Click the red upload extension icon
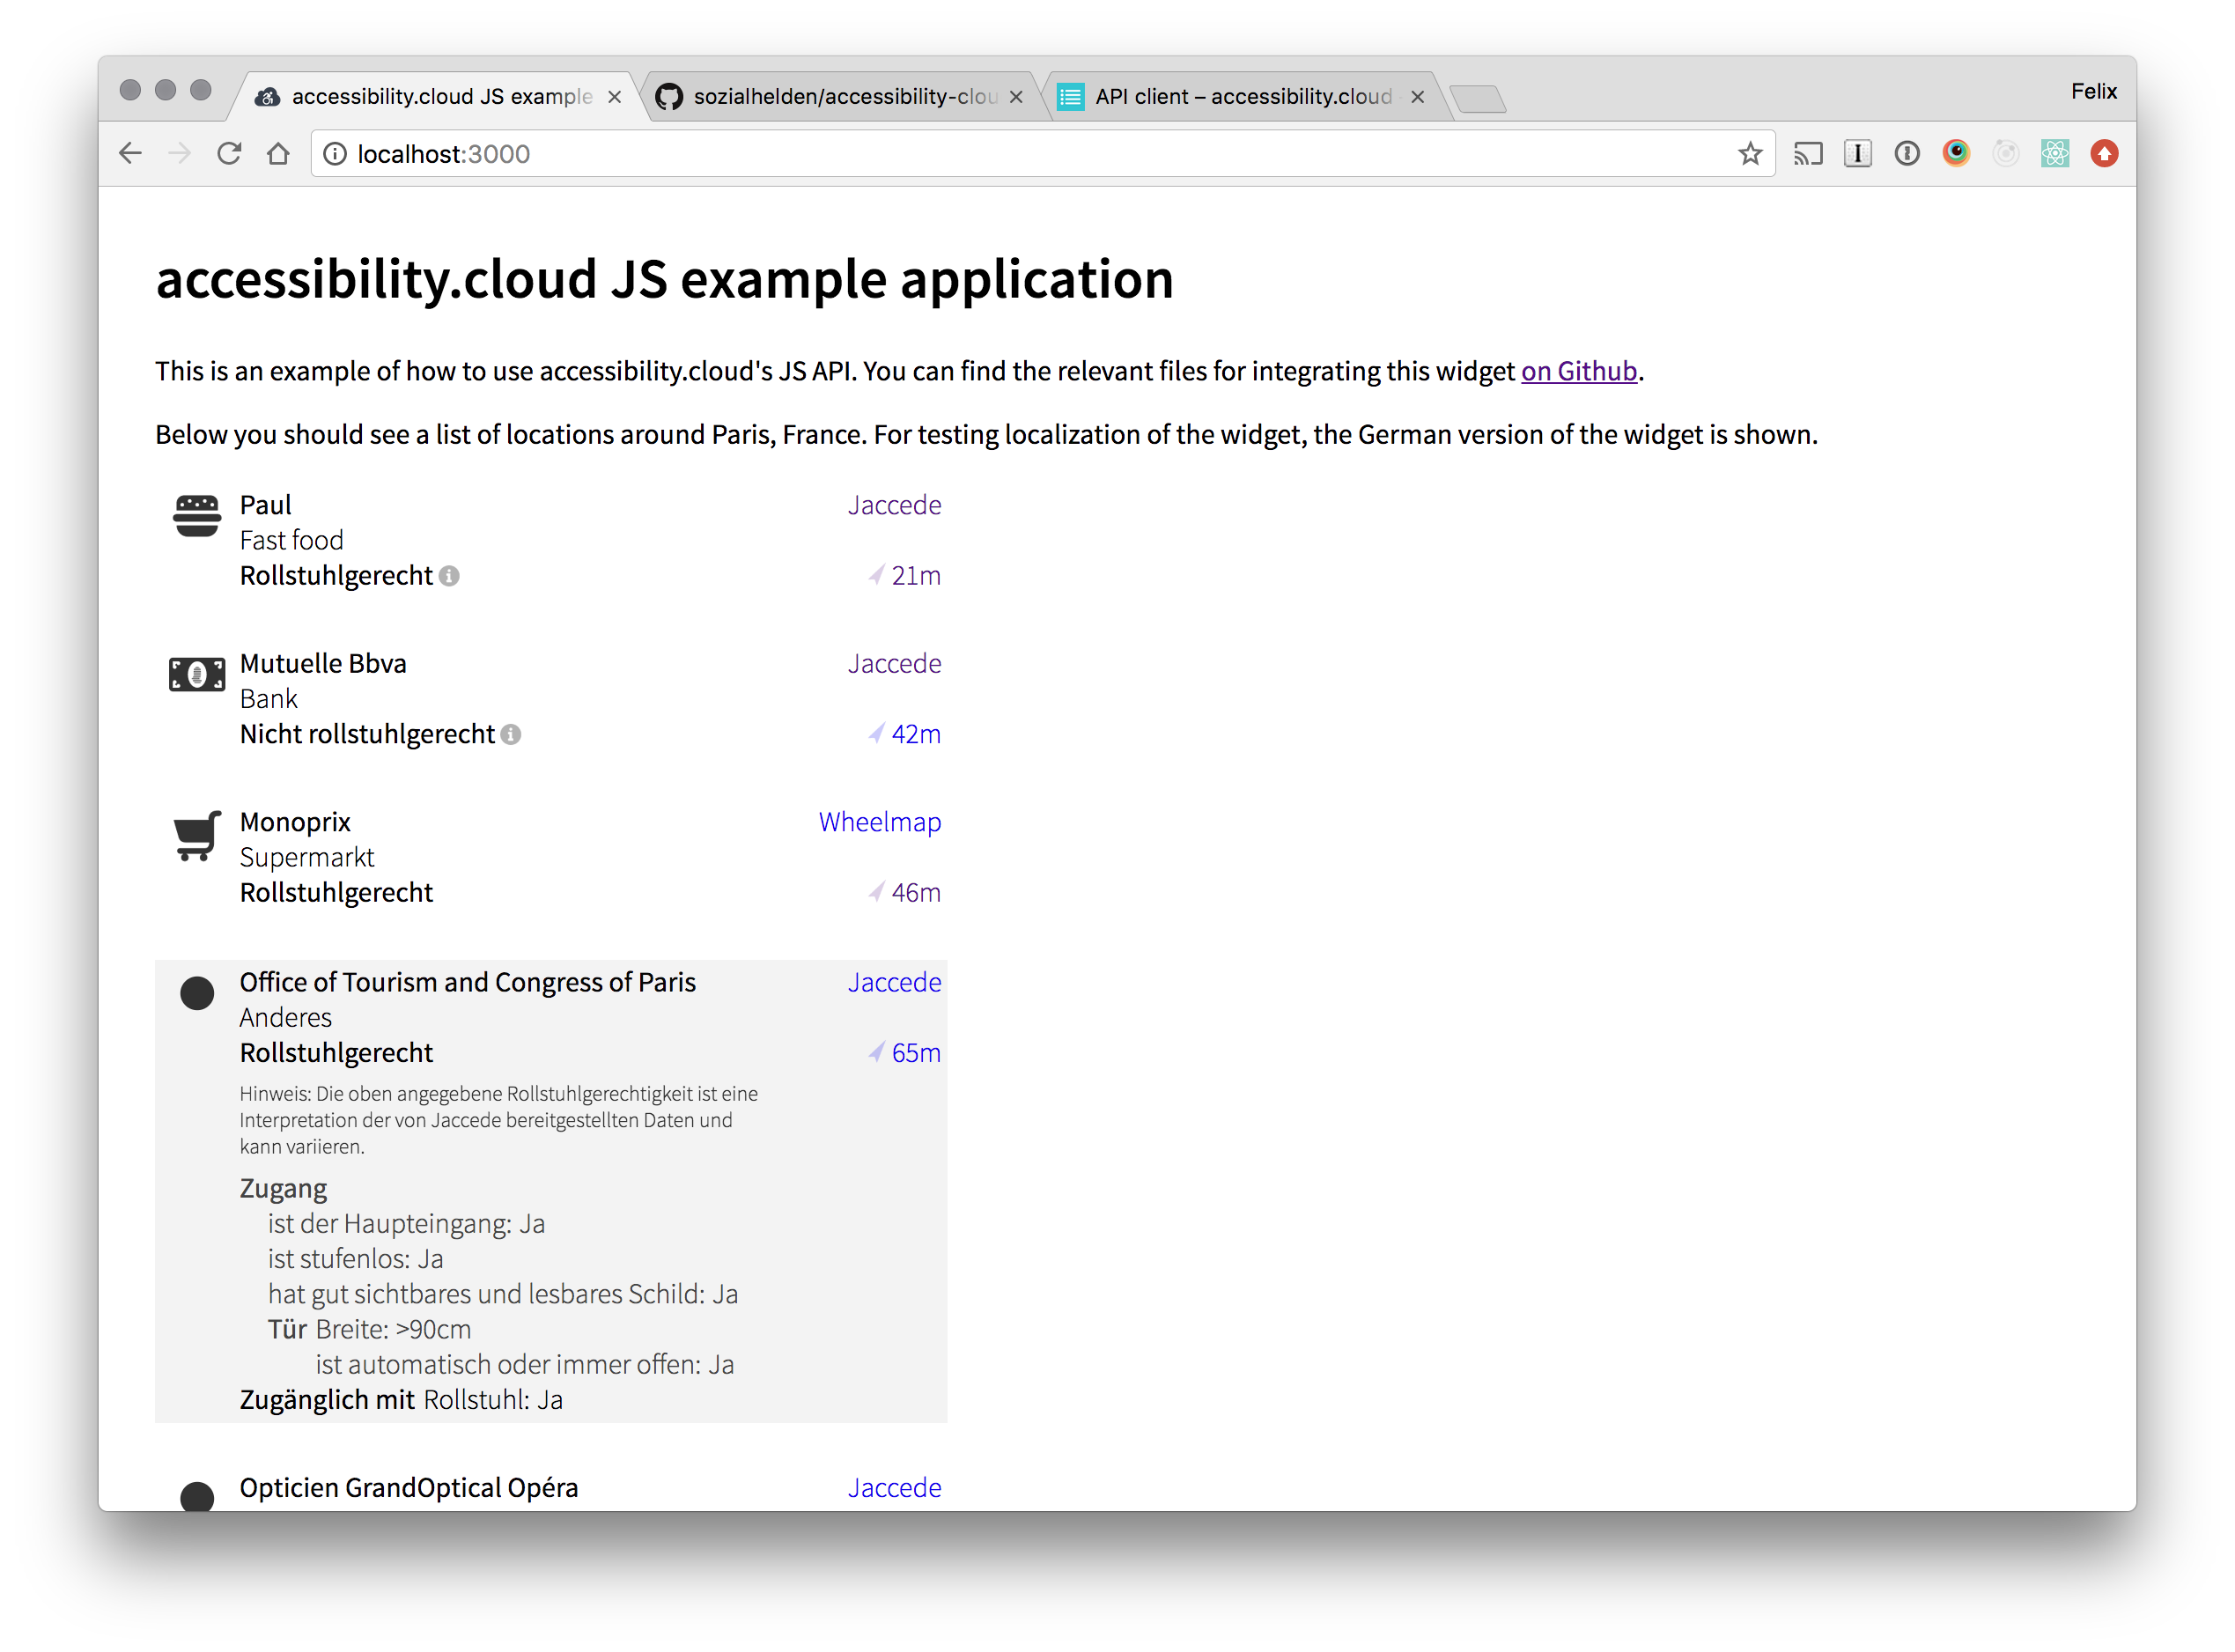 (2104, 154)
